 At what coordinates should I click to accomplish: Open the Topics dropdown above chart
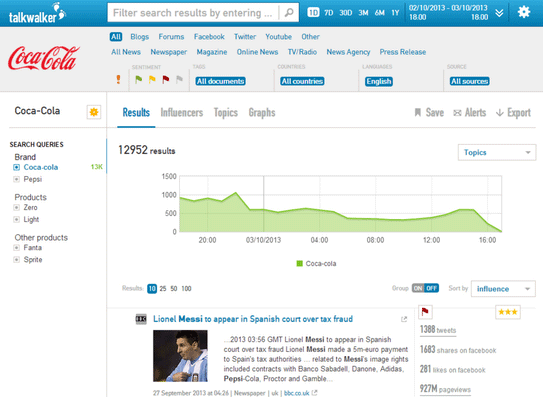[x=497, y=152]
